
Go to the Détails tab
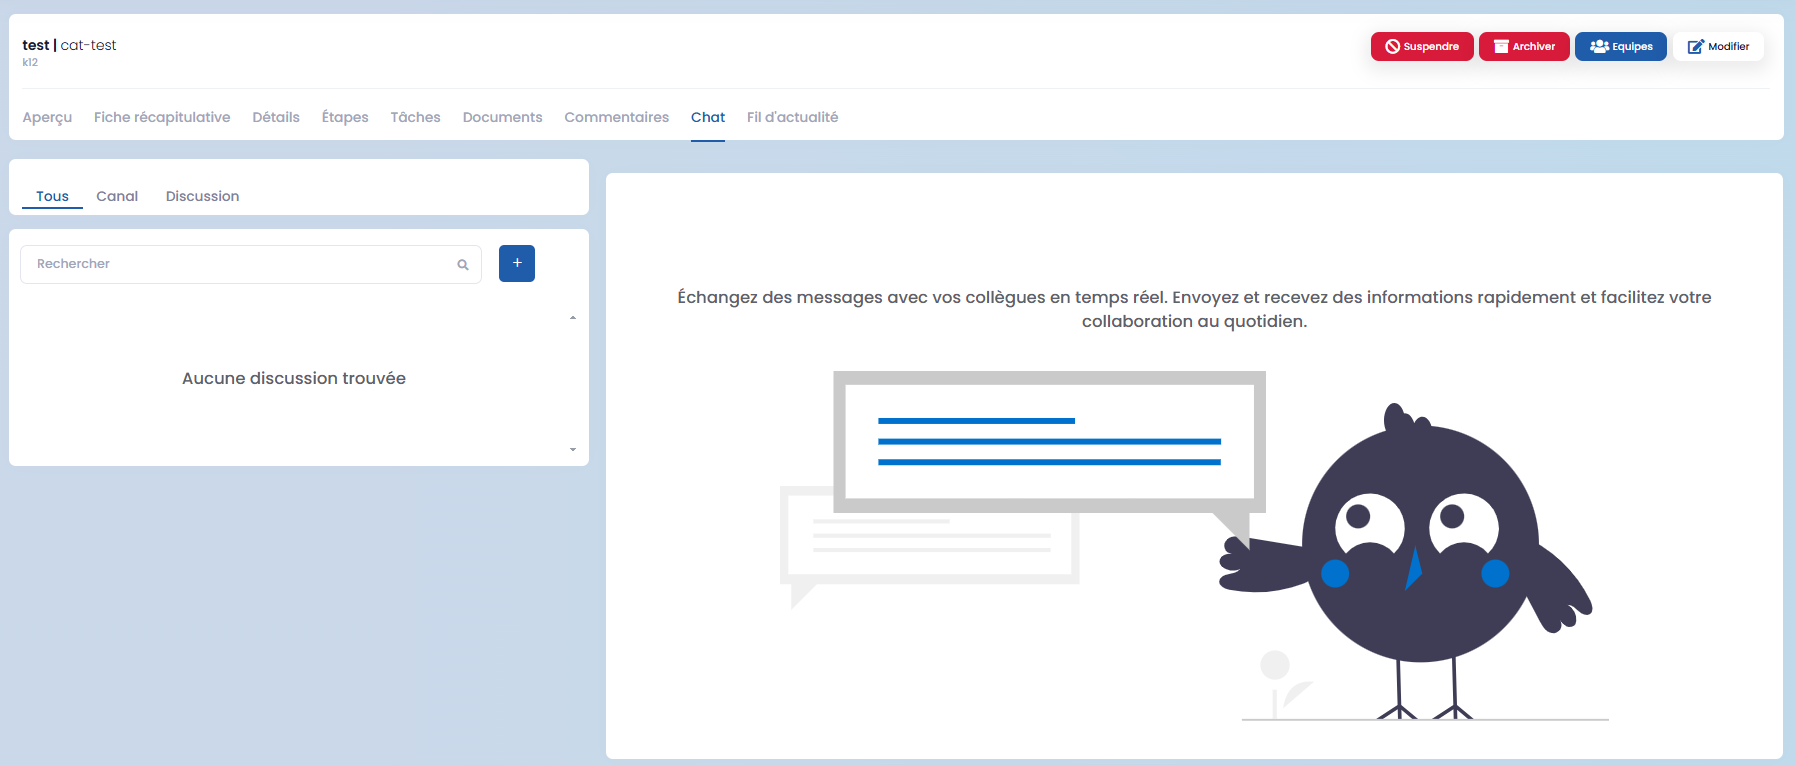click(x=276, y=117)
